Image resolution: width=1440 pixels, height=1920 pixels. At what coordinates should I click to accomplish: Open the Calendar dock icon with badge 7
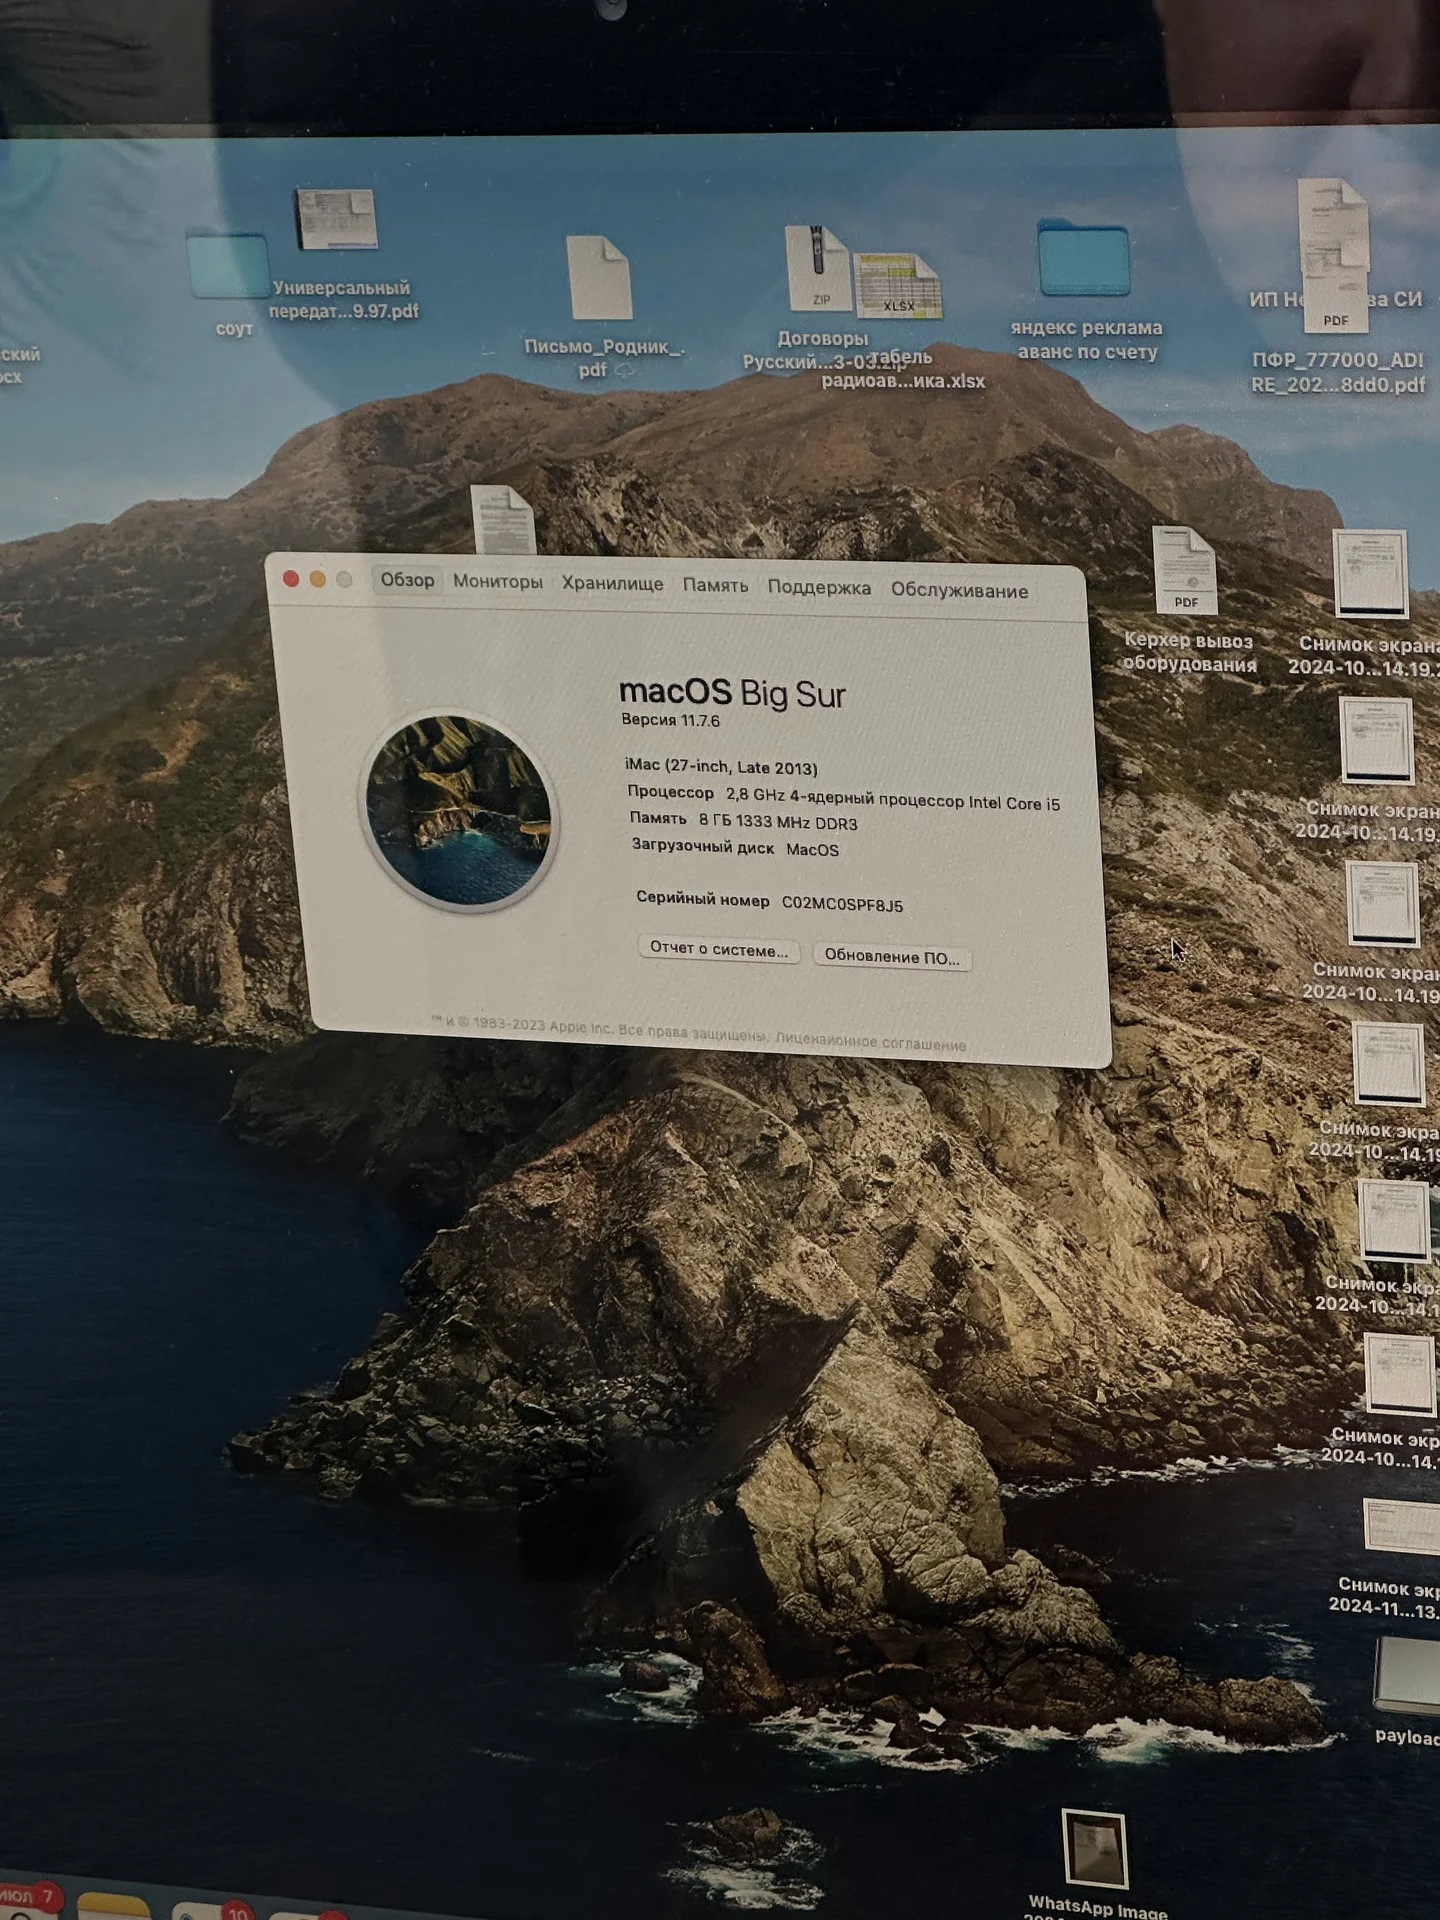28,1900
